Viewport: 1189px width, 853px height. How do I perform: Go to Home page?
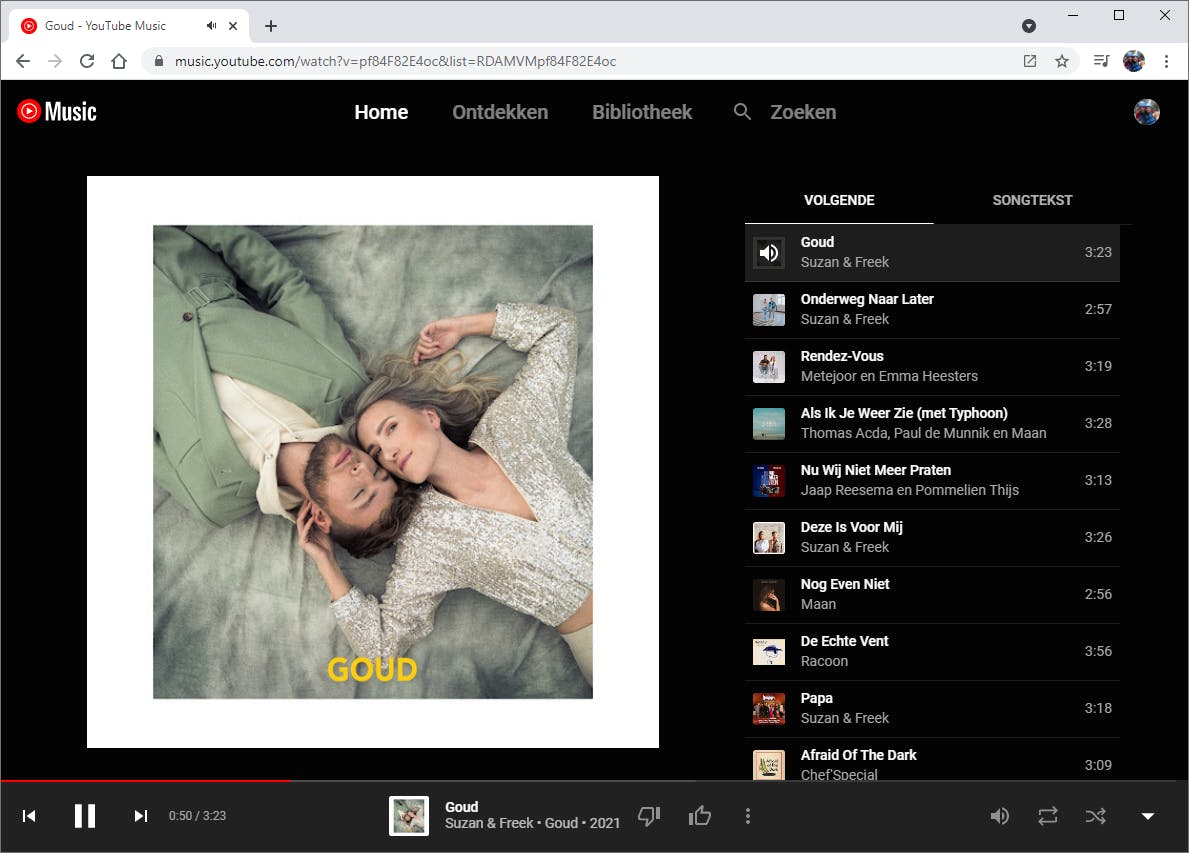pyautogui.click(x=381, y=112)
